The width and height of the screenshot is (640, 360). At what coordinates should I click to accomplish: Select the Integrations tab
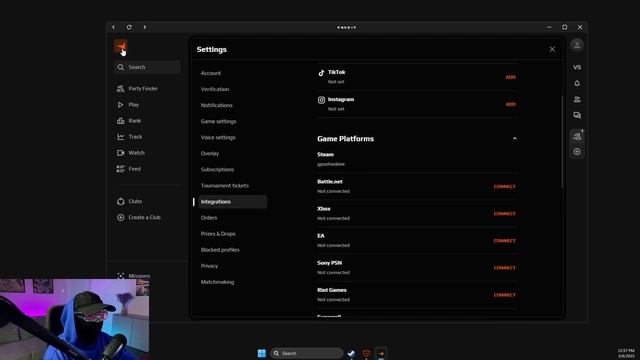pos(233,202)
